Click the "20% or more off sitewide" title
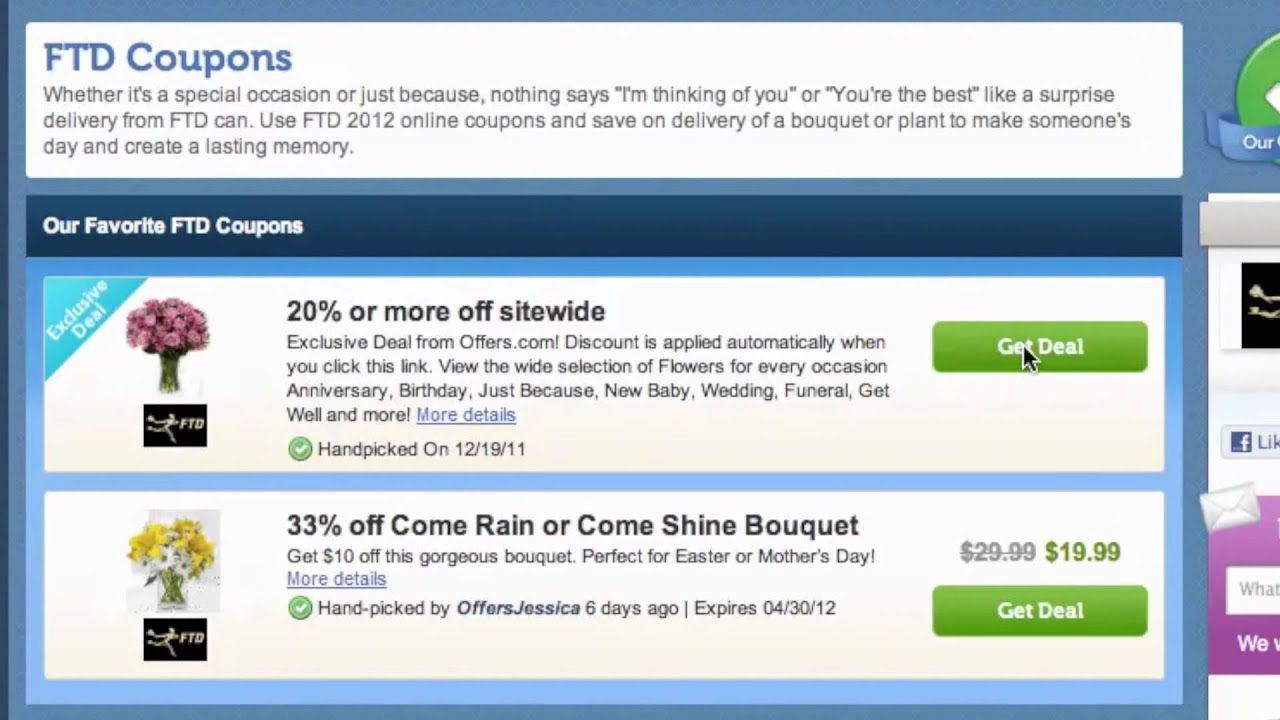The height and width of the screenshot is (720, 1280). [x=446, y=311]
